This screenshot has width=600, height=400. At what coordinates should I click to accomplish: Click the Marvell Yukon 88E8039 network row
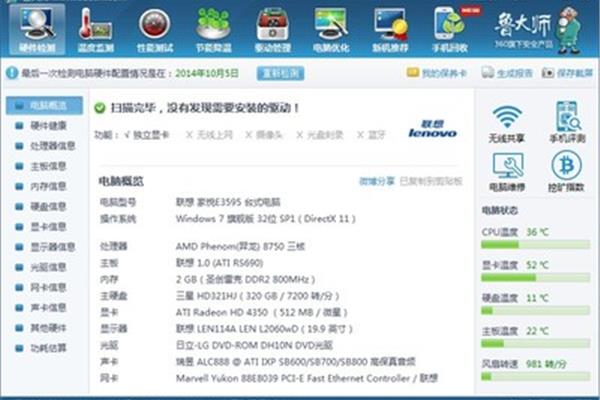coord(269,378)
